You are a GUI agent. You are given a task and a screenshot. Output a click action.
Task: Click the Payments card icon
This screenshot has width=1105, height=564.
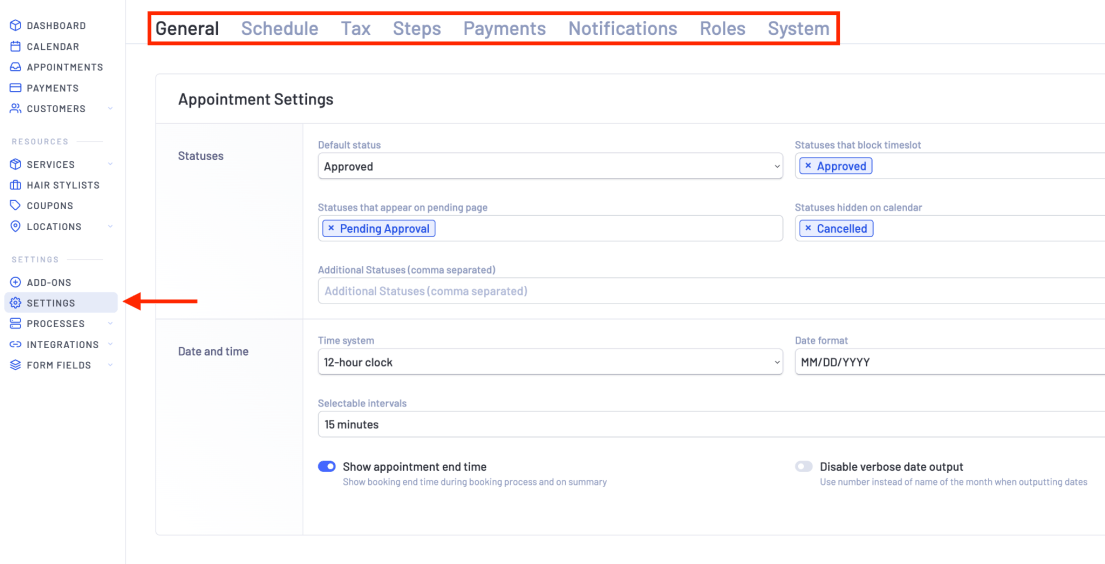16,88
